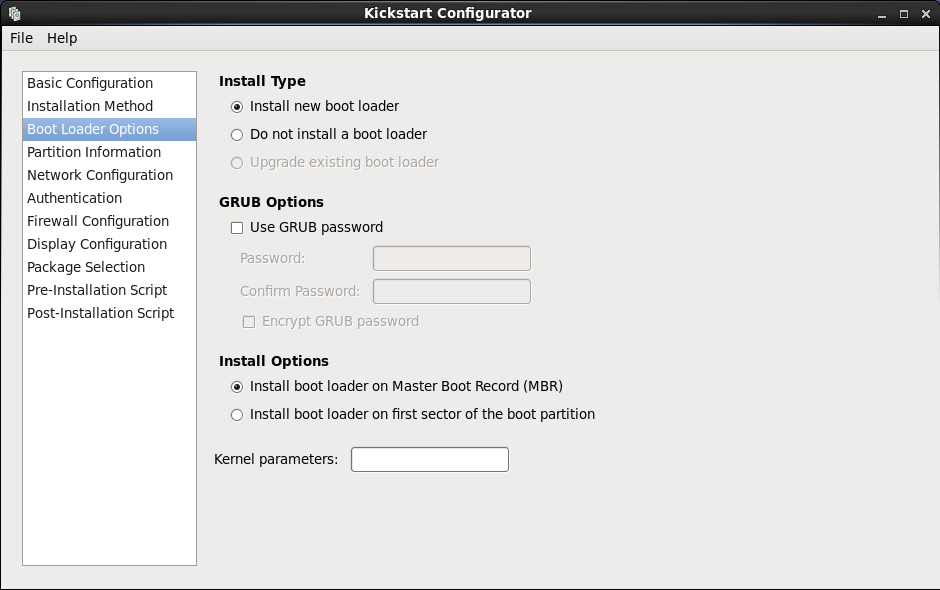Show Display Configuration settings
940x590 pixels.
tap(97, 244)
